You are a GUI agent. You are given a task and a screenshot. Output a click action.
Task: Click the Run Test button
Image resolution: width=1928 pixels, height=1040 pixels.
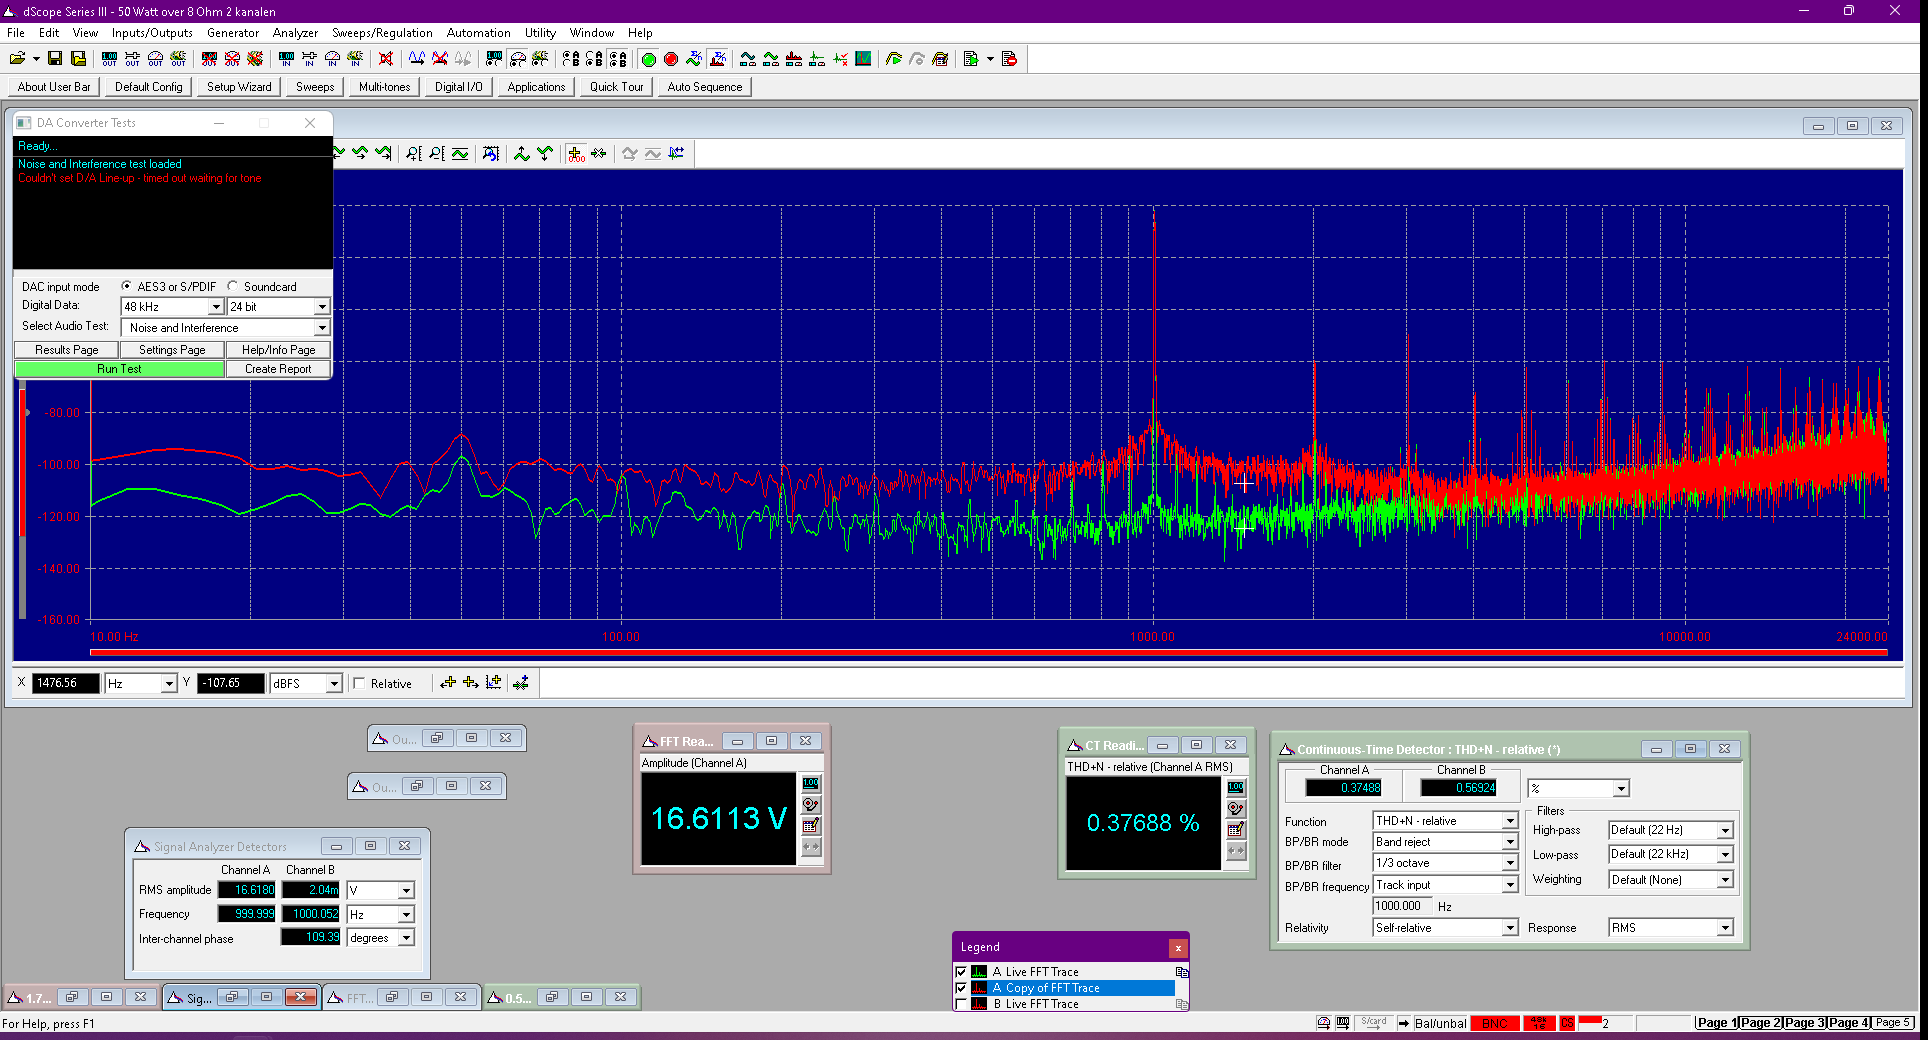[x=119, y=369]
